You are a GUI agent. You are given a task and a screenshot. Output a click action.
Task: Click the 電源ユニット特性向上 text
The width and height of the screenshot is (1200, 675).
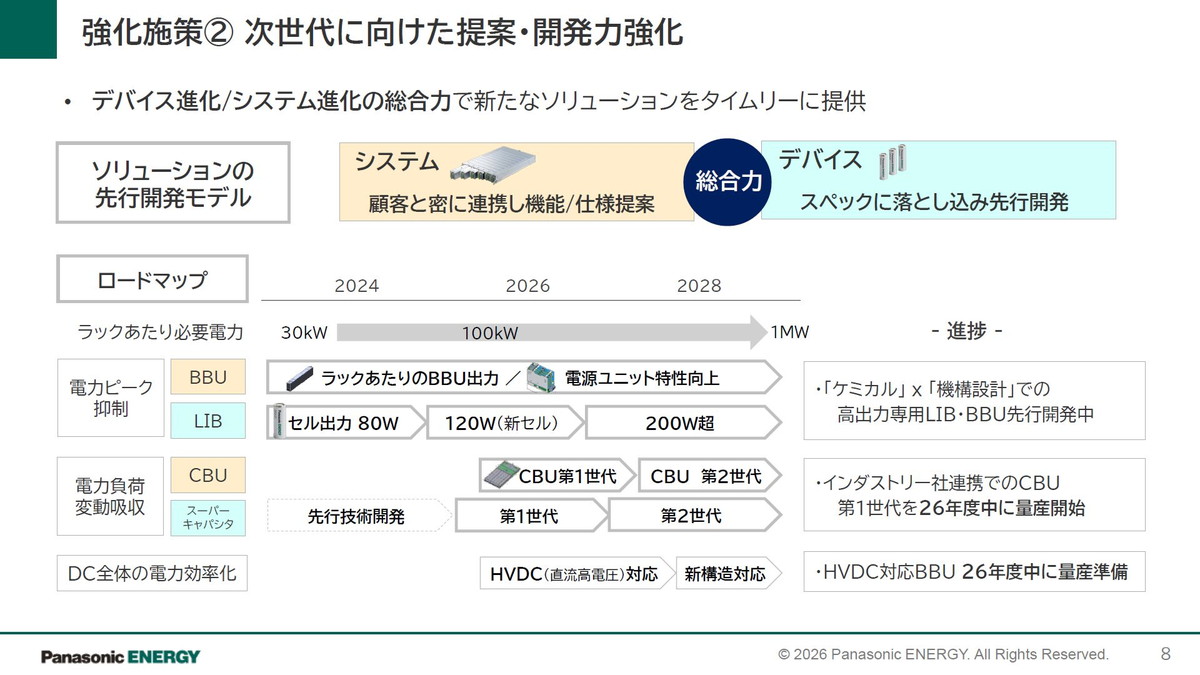[642, 379]
